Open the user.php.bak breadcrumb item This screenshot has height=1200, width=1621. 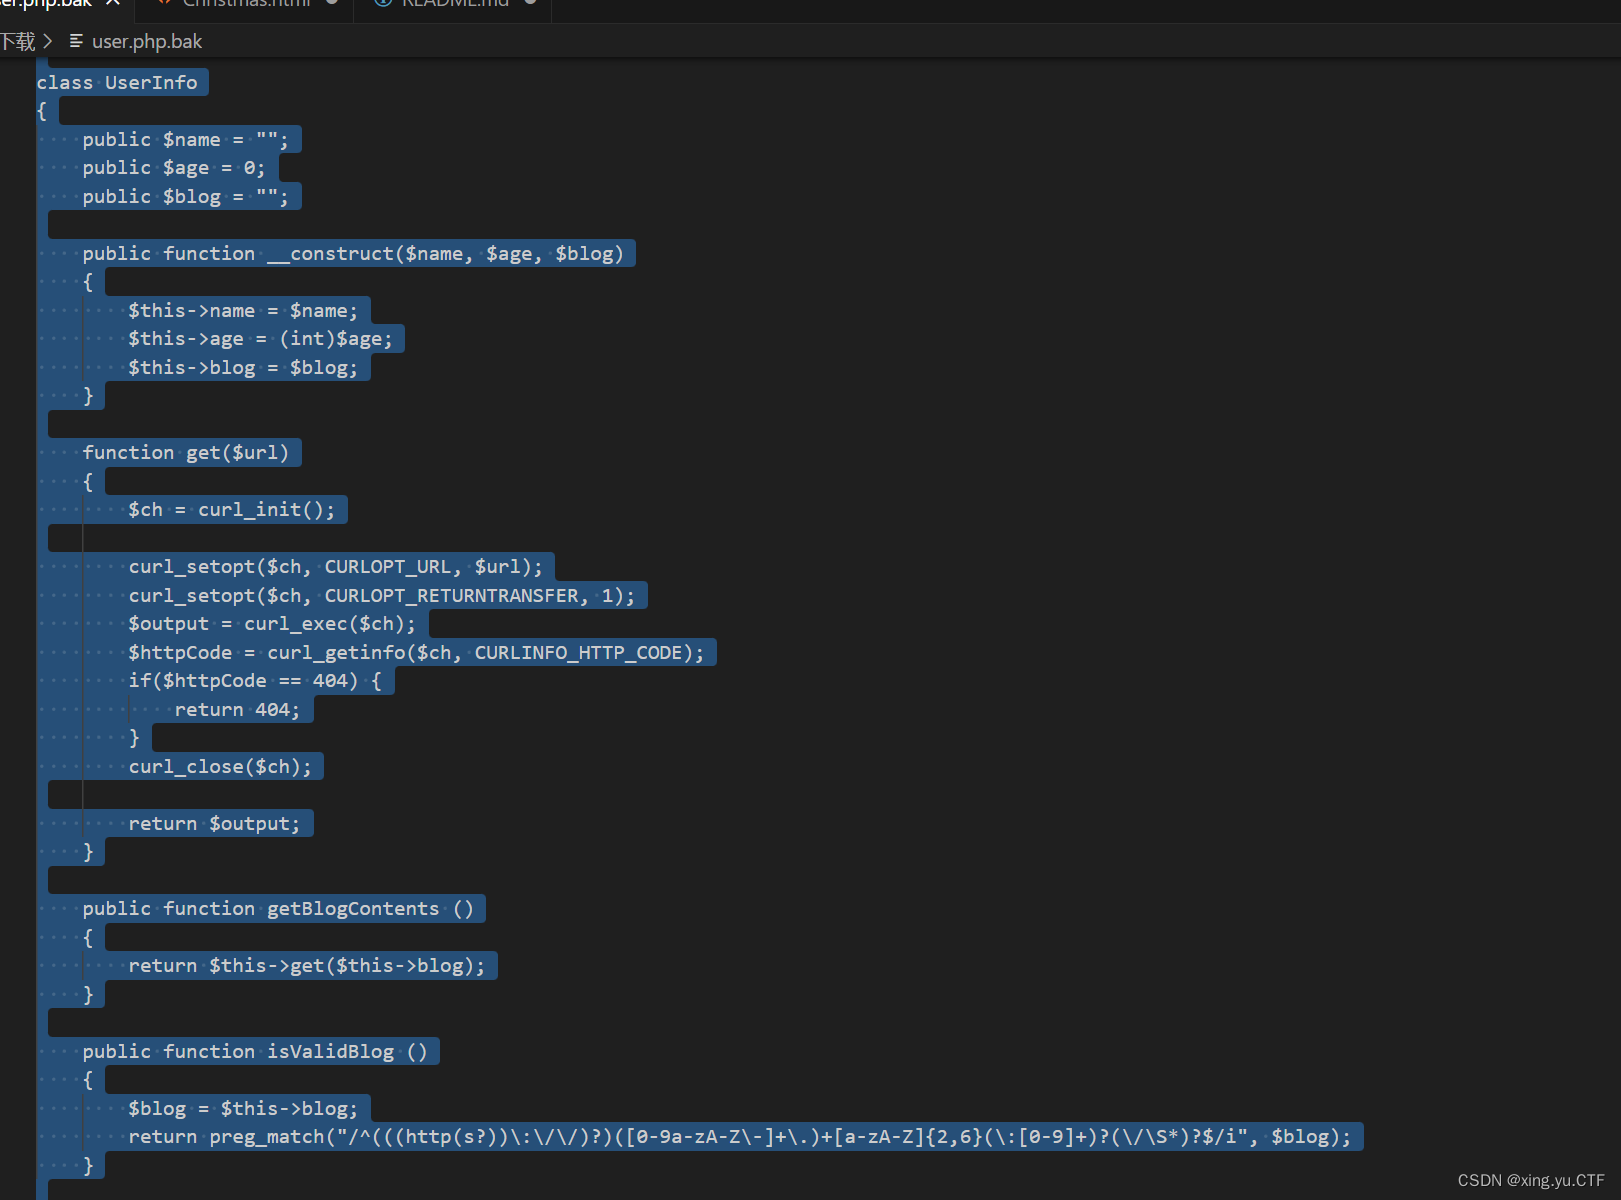coord(147,41)
